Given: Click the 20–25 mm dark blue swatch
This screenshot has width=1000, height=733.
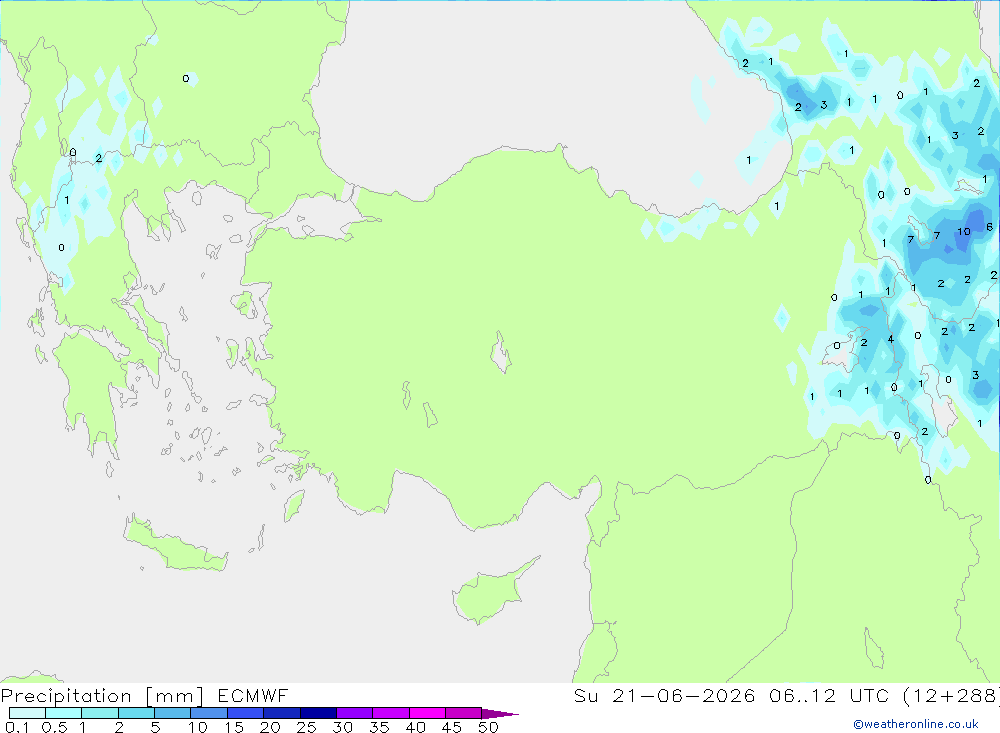Looking at the screenshot, I should pos(282,713).
